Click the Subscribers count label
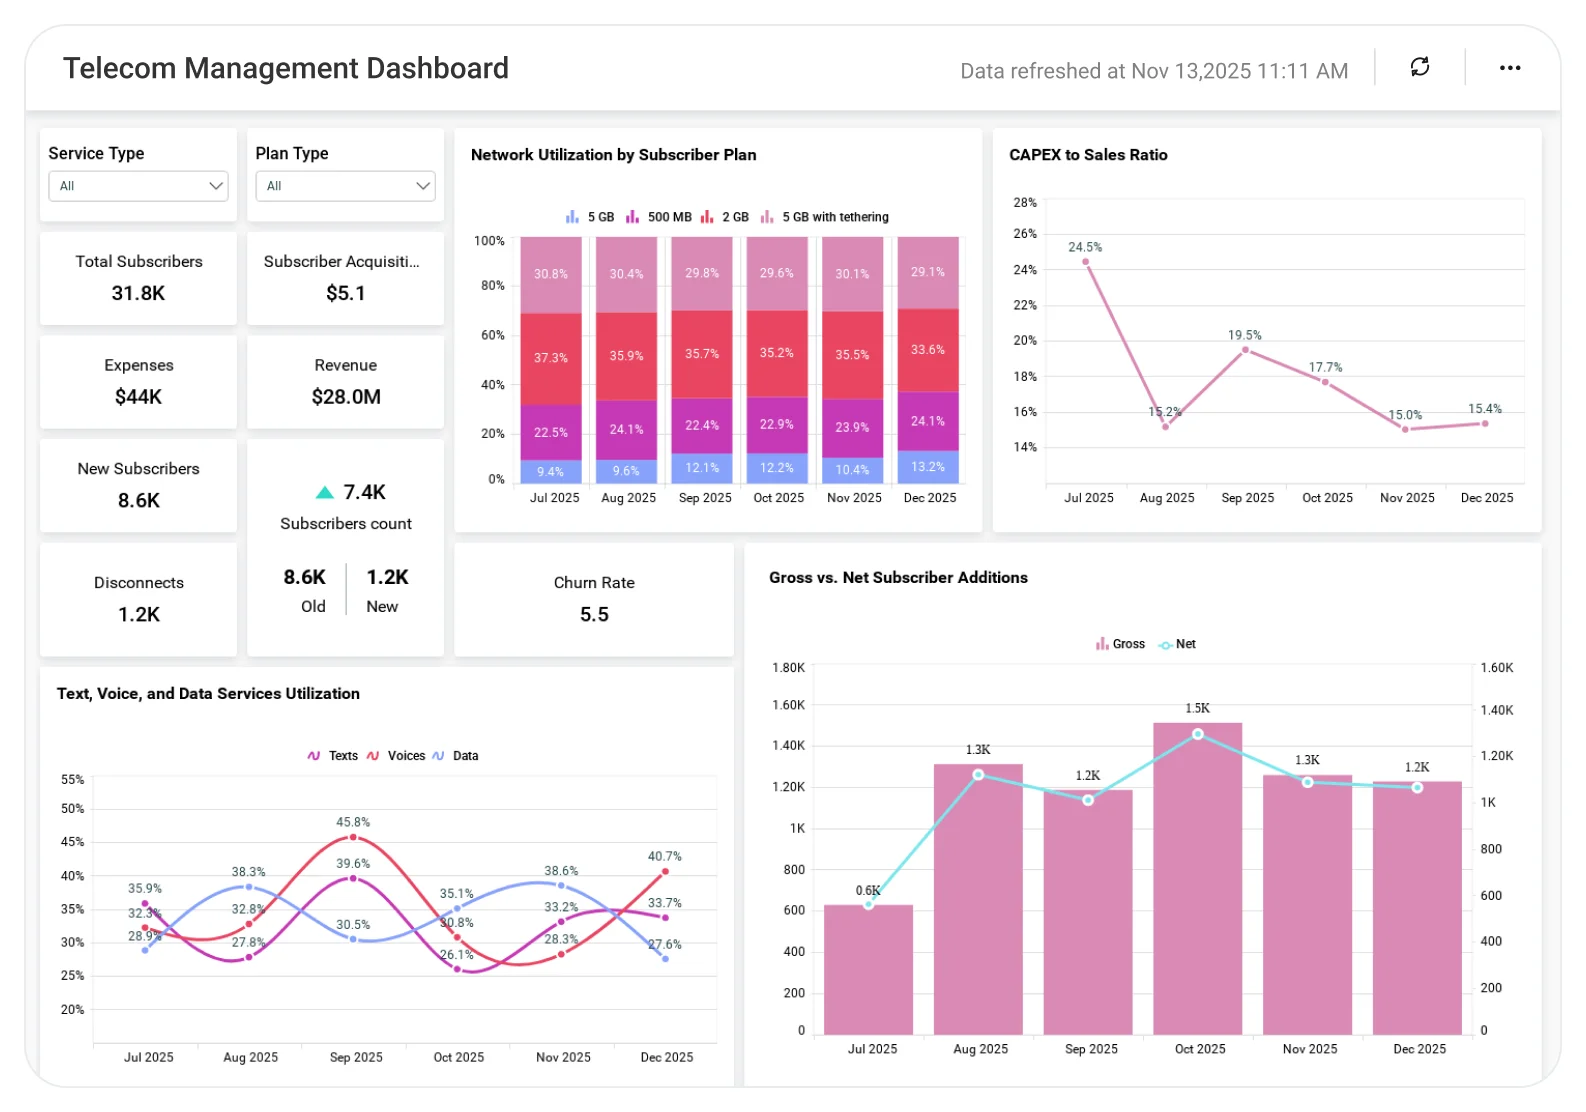 [x=346, y=524]
